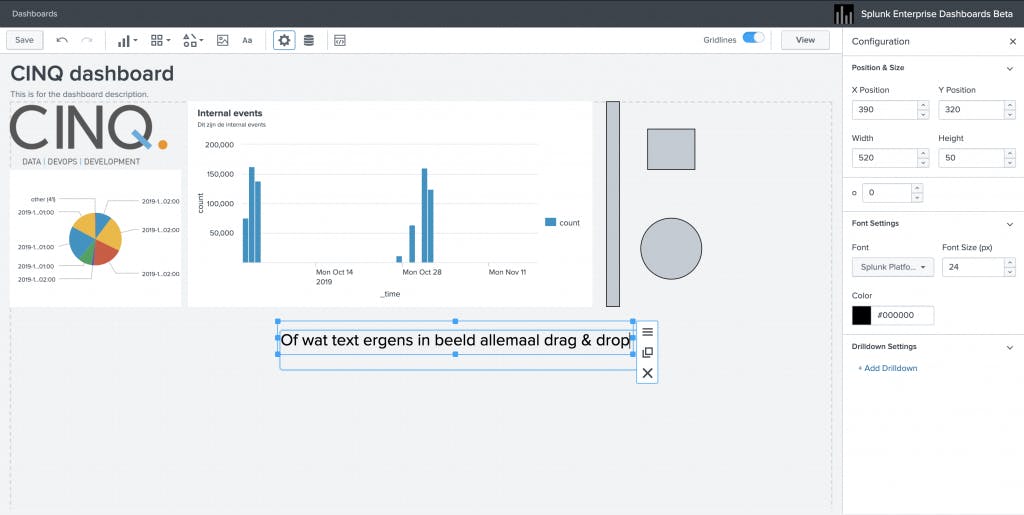Screen dimensions: 1024x515
Task: Click the duplicate icon beside text box
Action: [x=647, y=352]
